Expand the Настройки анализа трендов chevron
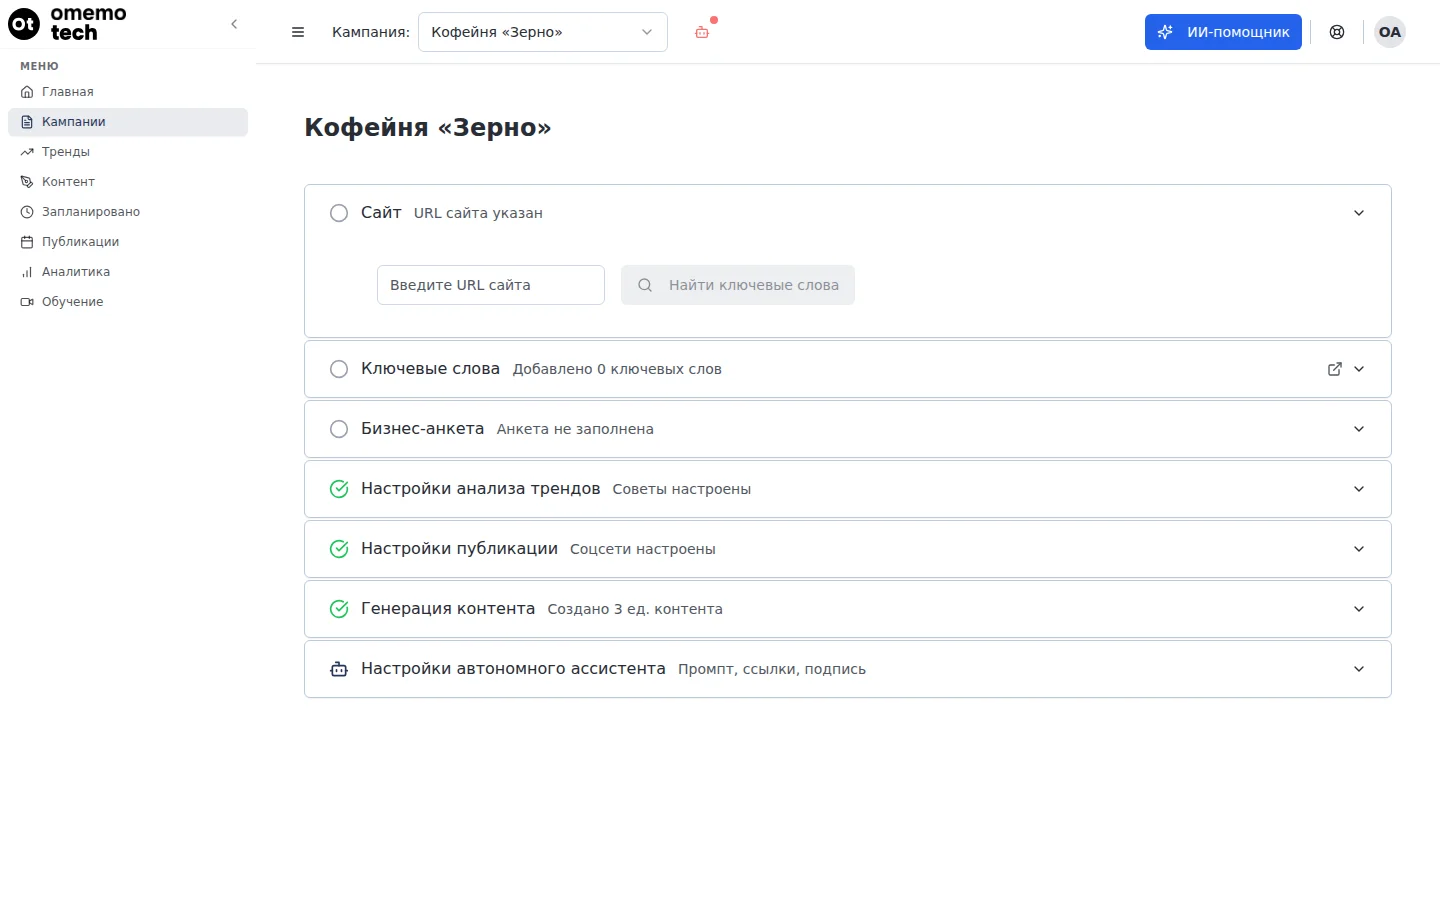Screen dimensions: 1440x900 pos(1359,489)
